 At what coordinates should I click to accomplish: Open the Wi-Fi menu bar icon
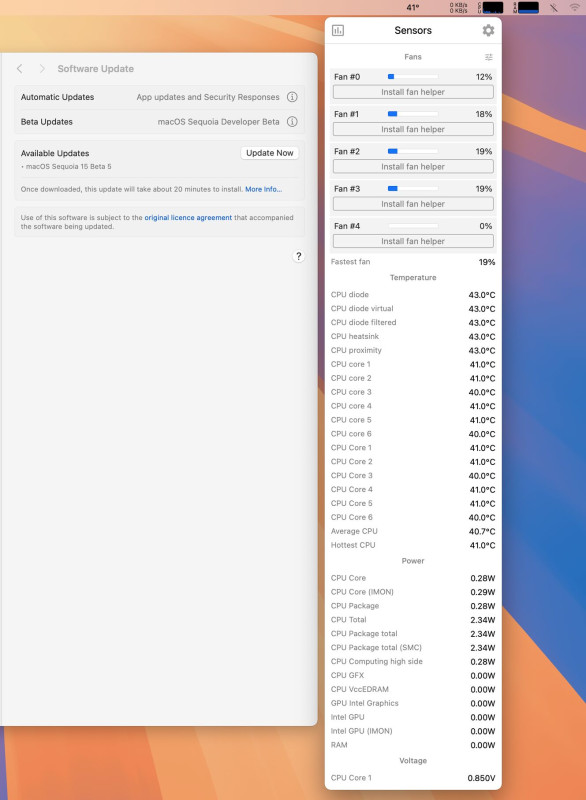[x=575, y=7]
